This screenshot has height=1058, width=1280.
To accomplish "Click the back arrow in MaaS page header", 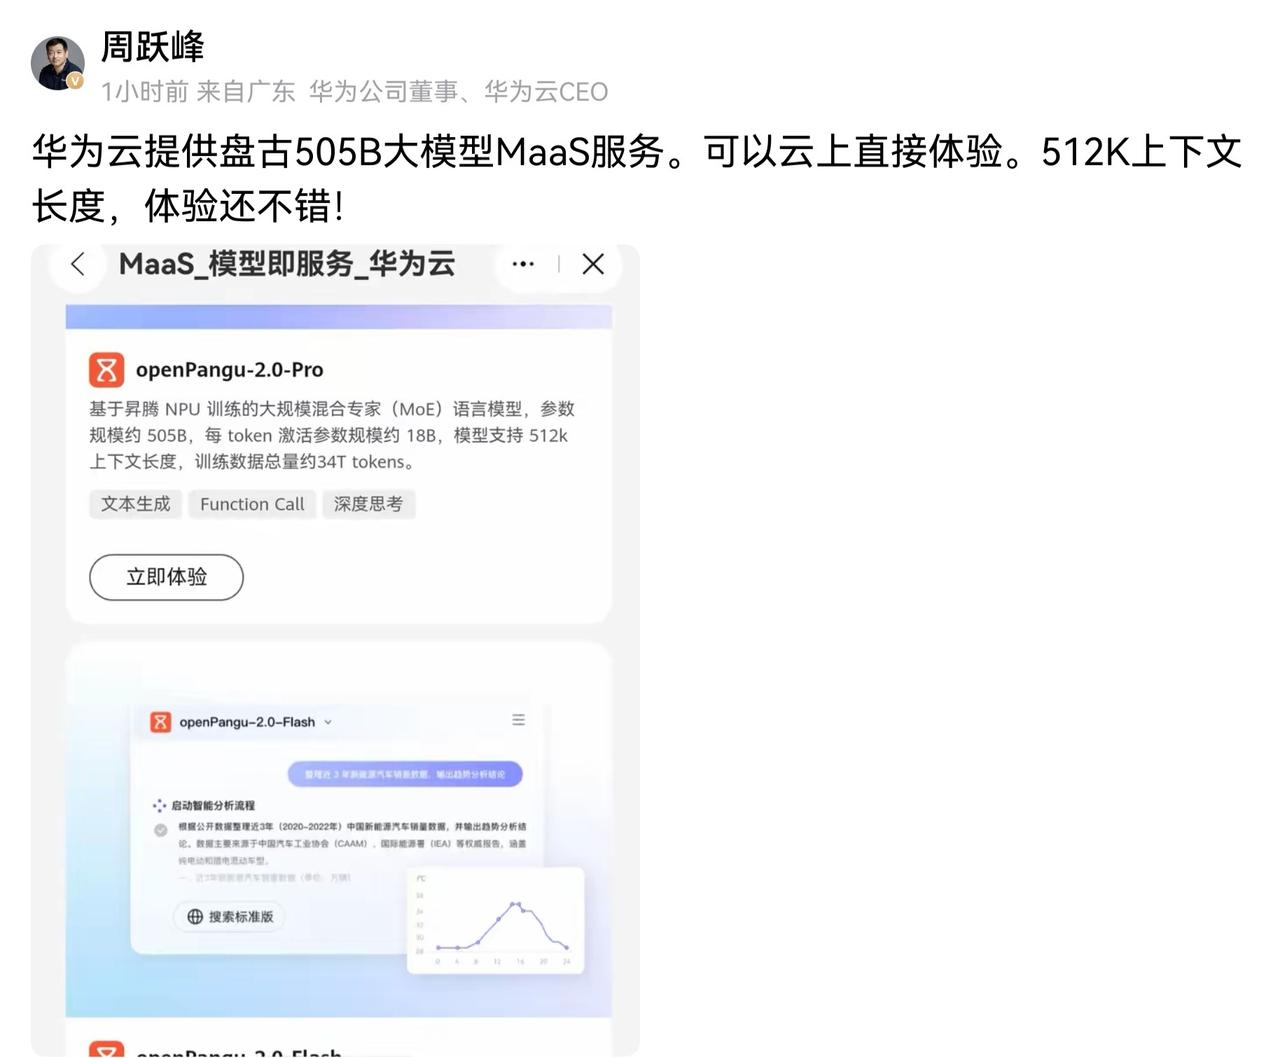I will [x=78, y=264].
